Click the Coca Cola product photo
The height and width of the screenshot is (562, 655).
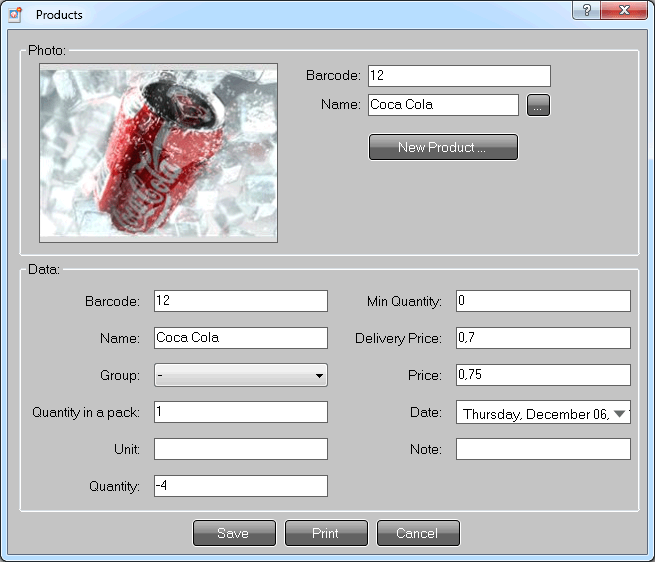coord(158,154)
